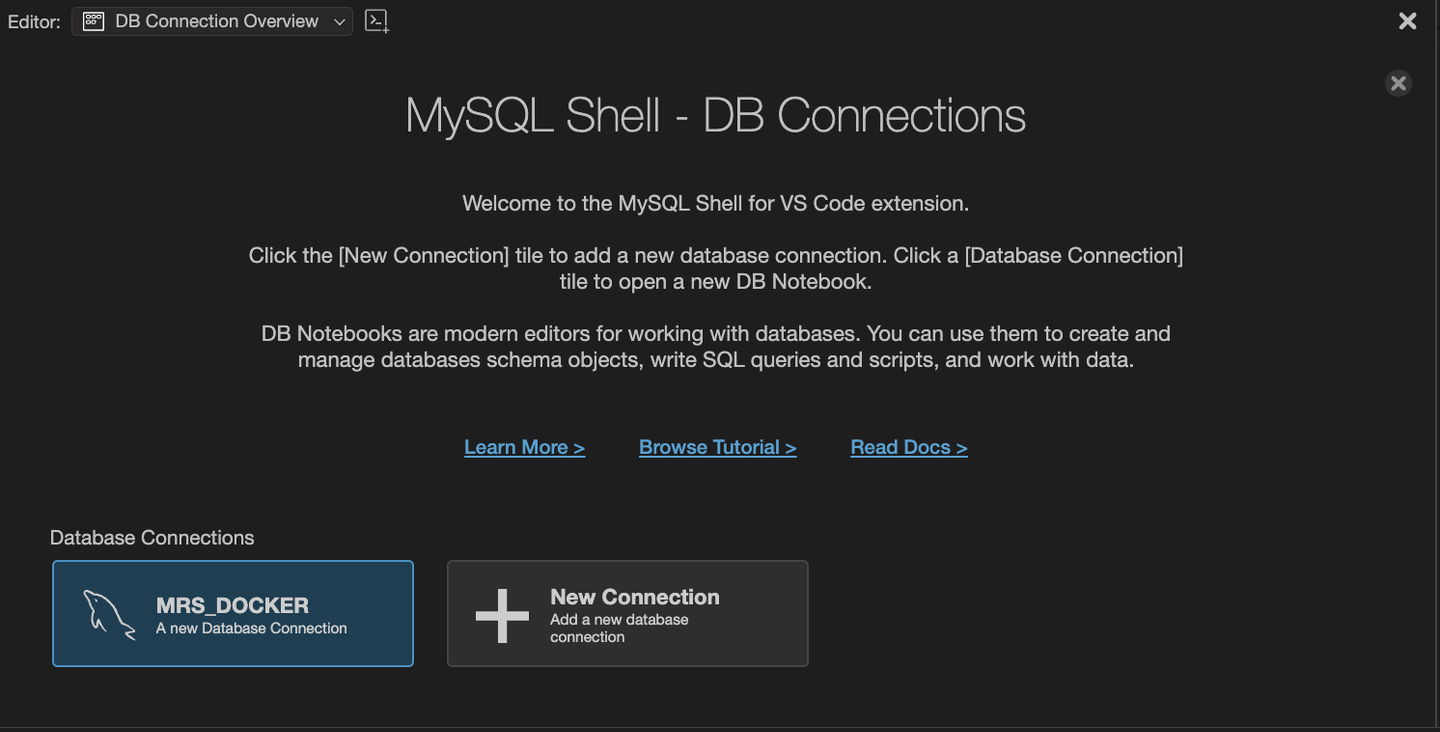Click the "Editor:" label
This screenshot has height=732, width=1440.
[34, 22]
